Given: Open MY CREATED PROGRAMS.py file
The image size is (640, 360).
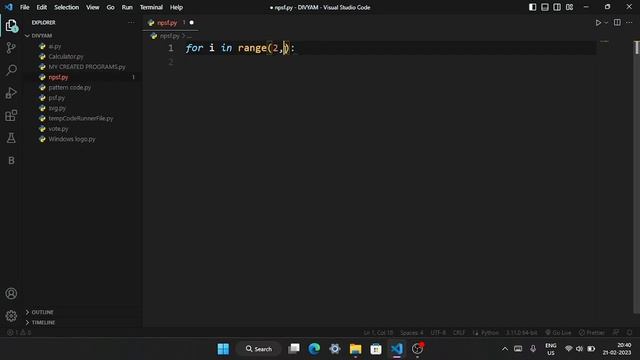Looking at the screenshot, I should pyautogui.click(x=87, y=67).
